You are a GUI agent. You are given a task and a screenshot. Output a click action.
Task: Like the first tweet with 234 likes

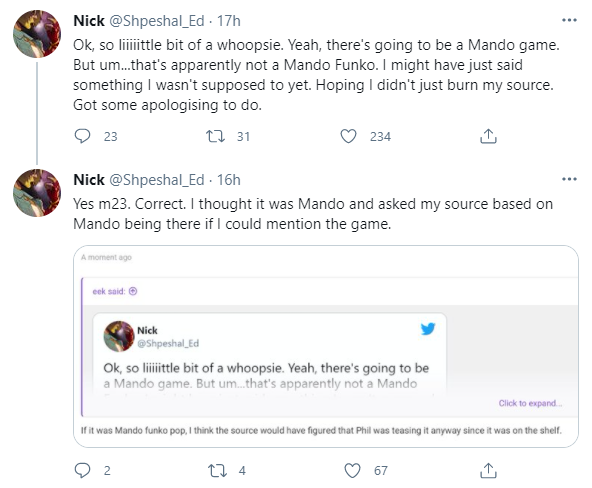[348, 136]
